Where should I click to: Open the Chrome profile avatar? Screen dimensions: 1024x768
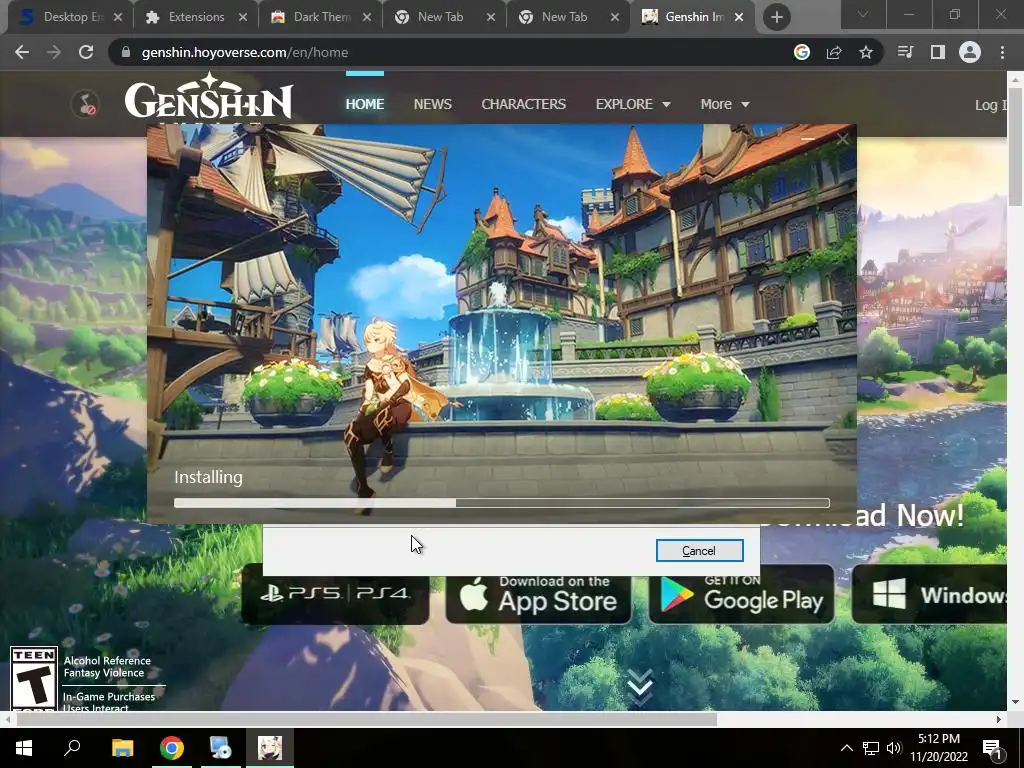[x=970, y=52]
